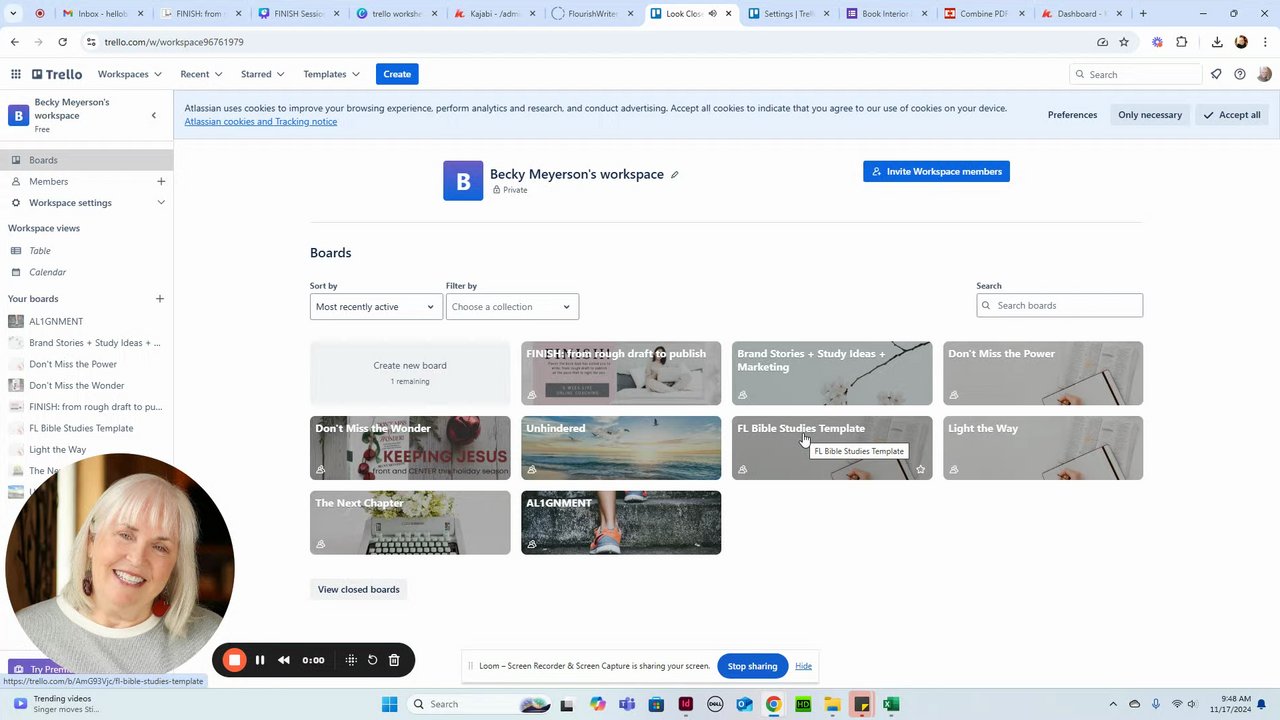Open the help information icon
This screenshot has width=1280, height=720.
[x=1240, y=74]
